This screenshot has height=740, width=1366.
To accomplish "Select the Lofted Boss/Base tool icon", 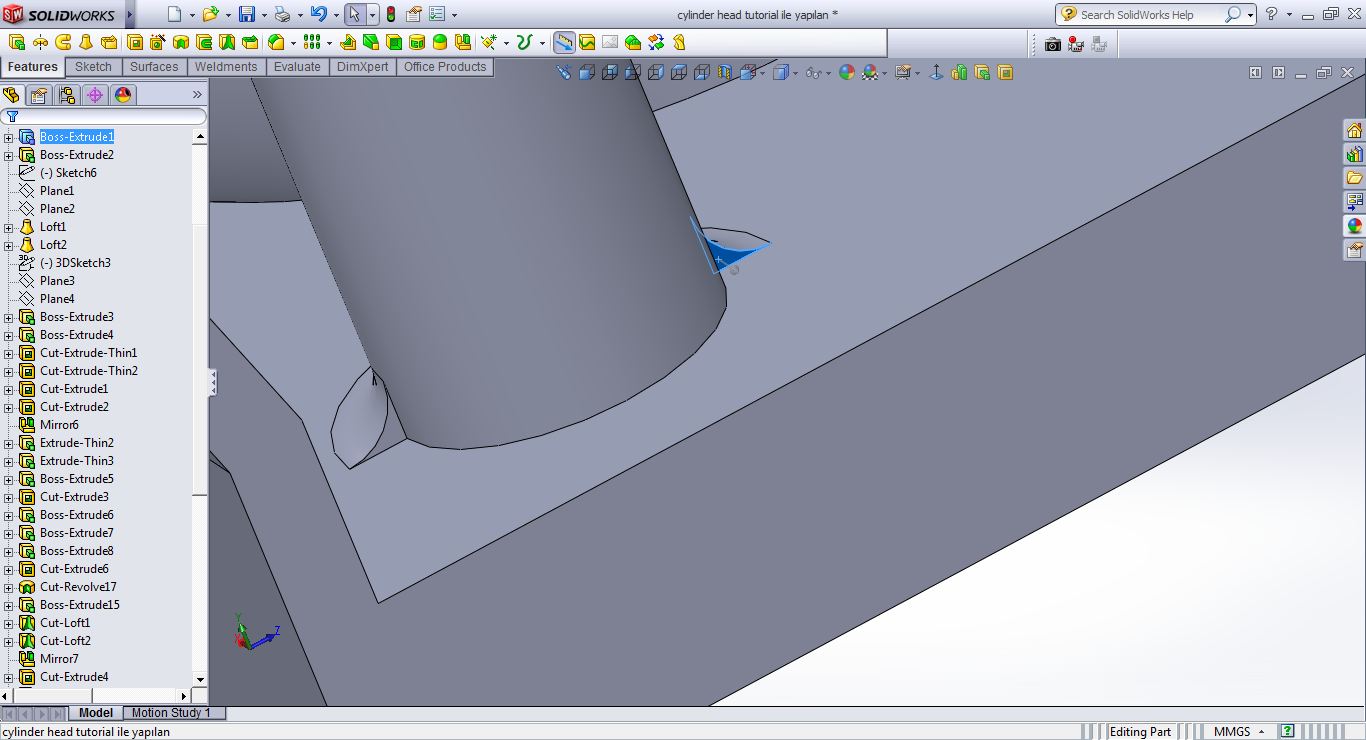I will pyautogui.click(x=85, y=43).
